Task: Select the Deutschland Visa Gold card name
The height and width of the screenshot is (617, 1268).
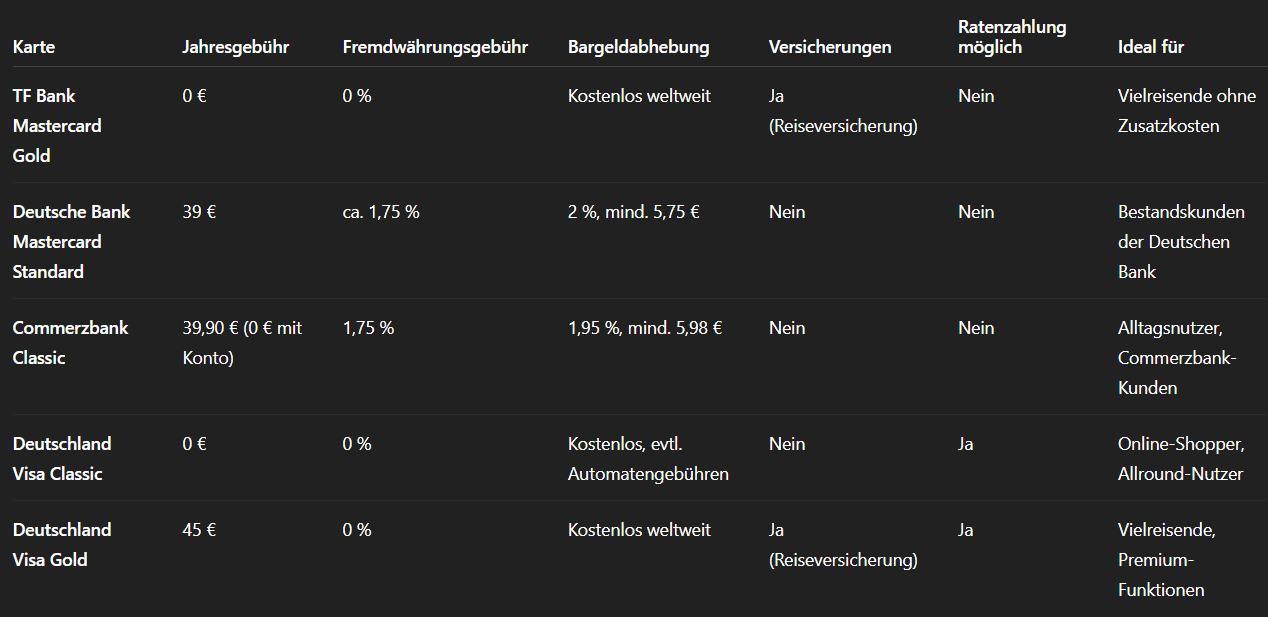Action: [62, 545]
